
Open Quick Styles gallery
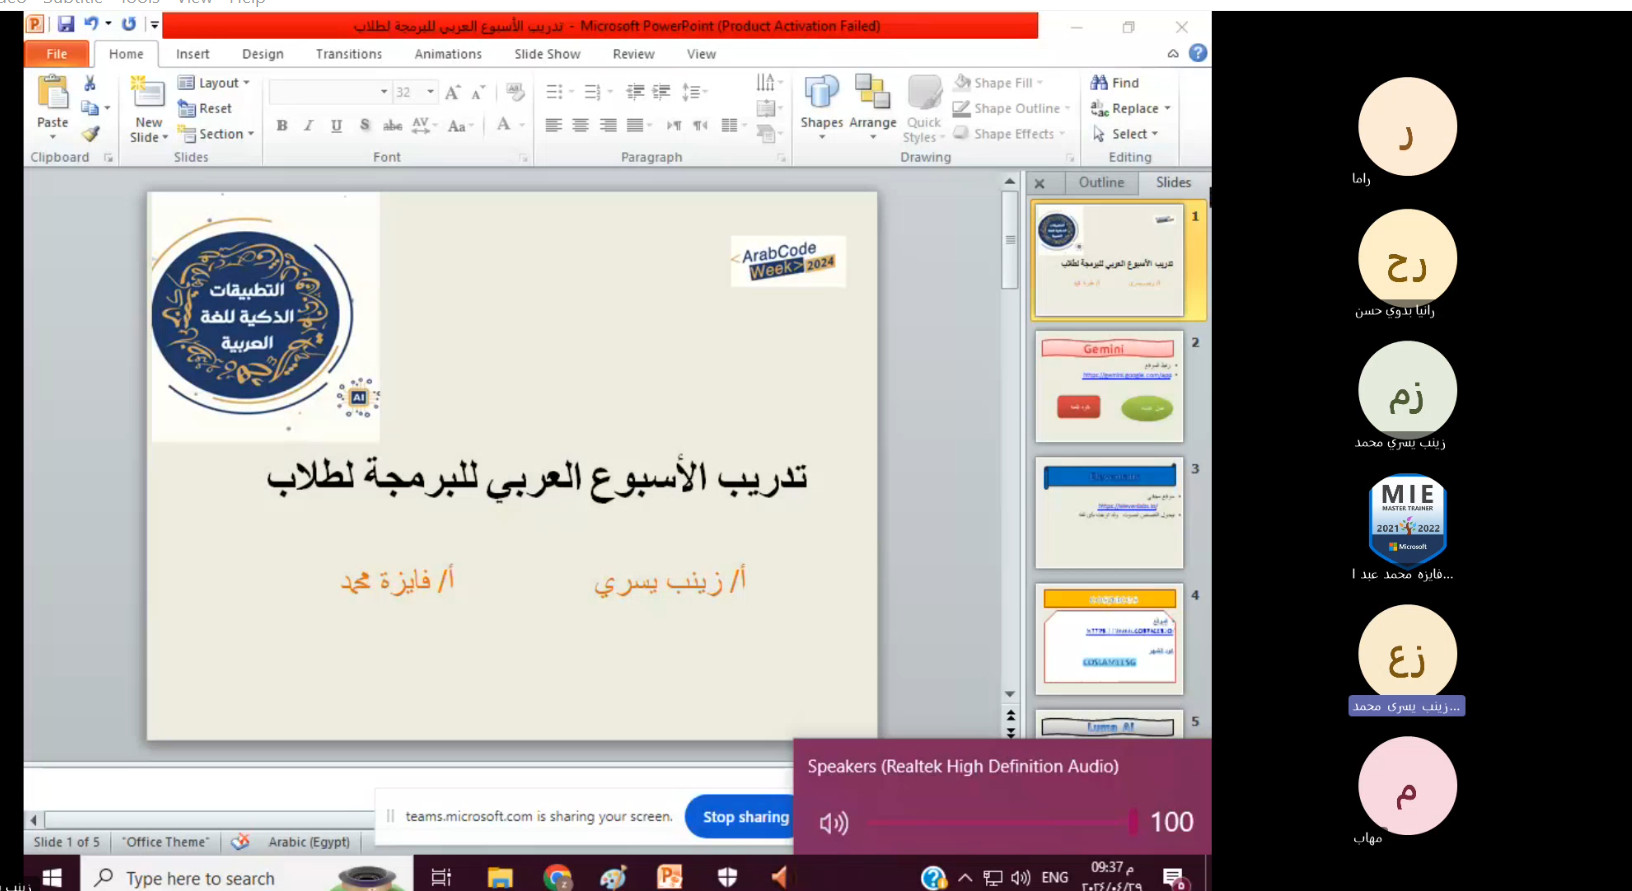click(x=924, y=109)
